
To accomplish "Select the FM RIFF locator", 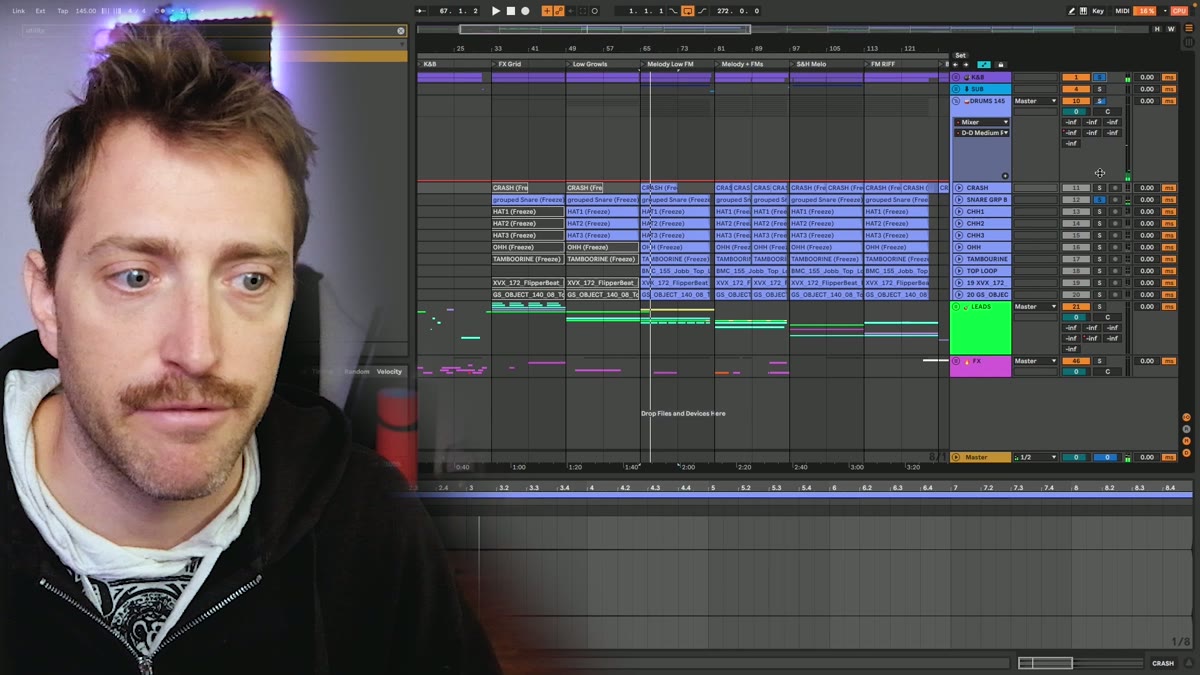I will click(x=881, y=64).
